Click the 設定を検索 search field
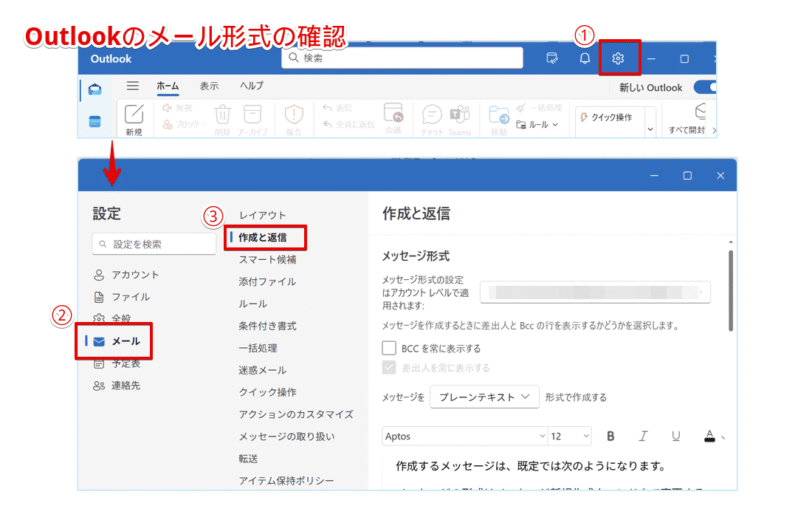812x517 pixels. point(154,243)
